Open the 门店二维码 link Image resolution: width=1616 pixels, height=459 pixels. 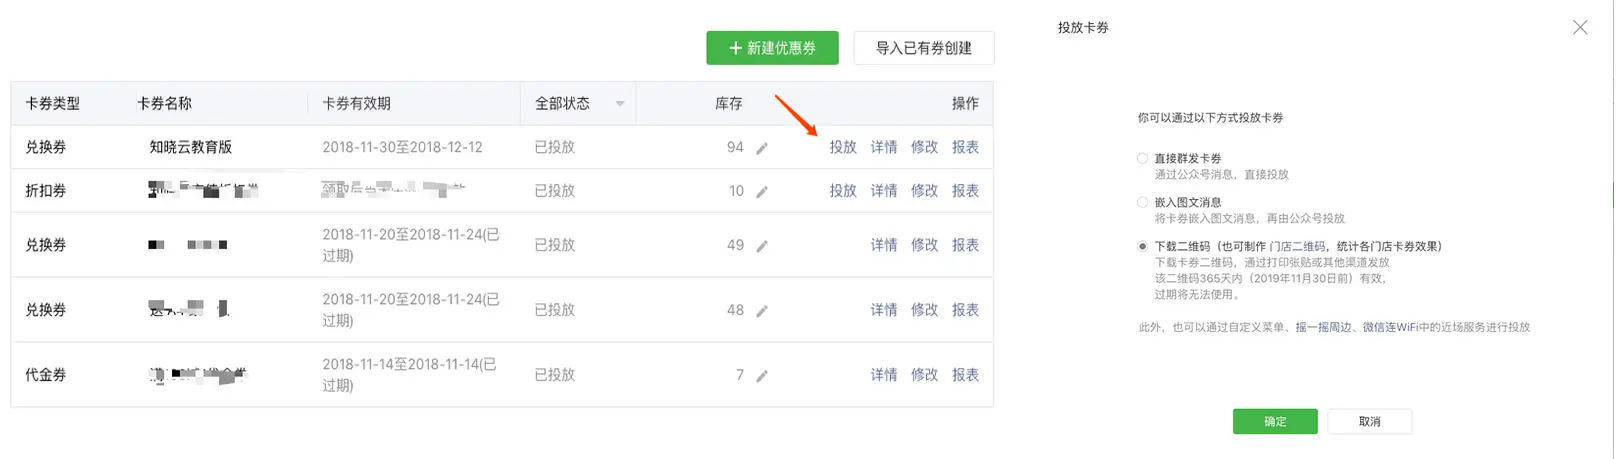1297,246
